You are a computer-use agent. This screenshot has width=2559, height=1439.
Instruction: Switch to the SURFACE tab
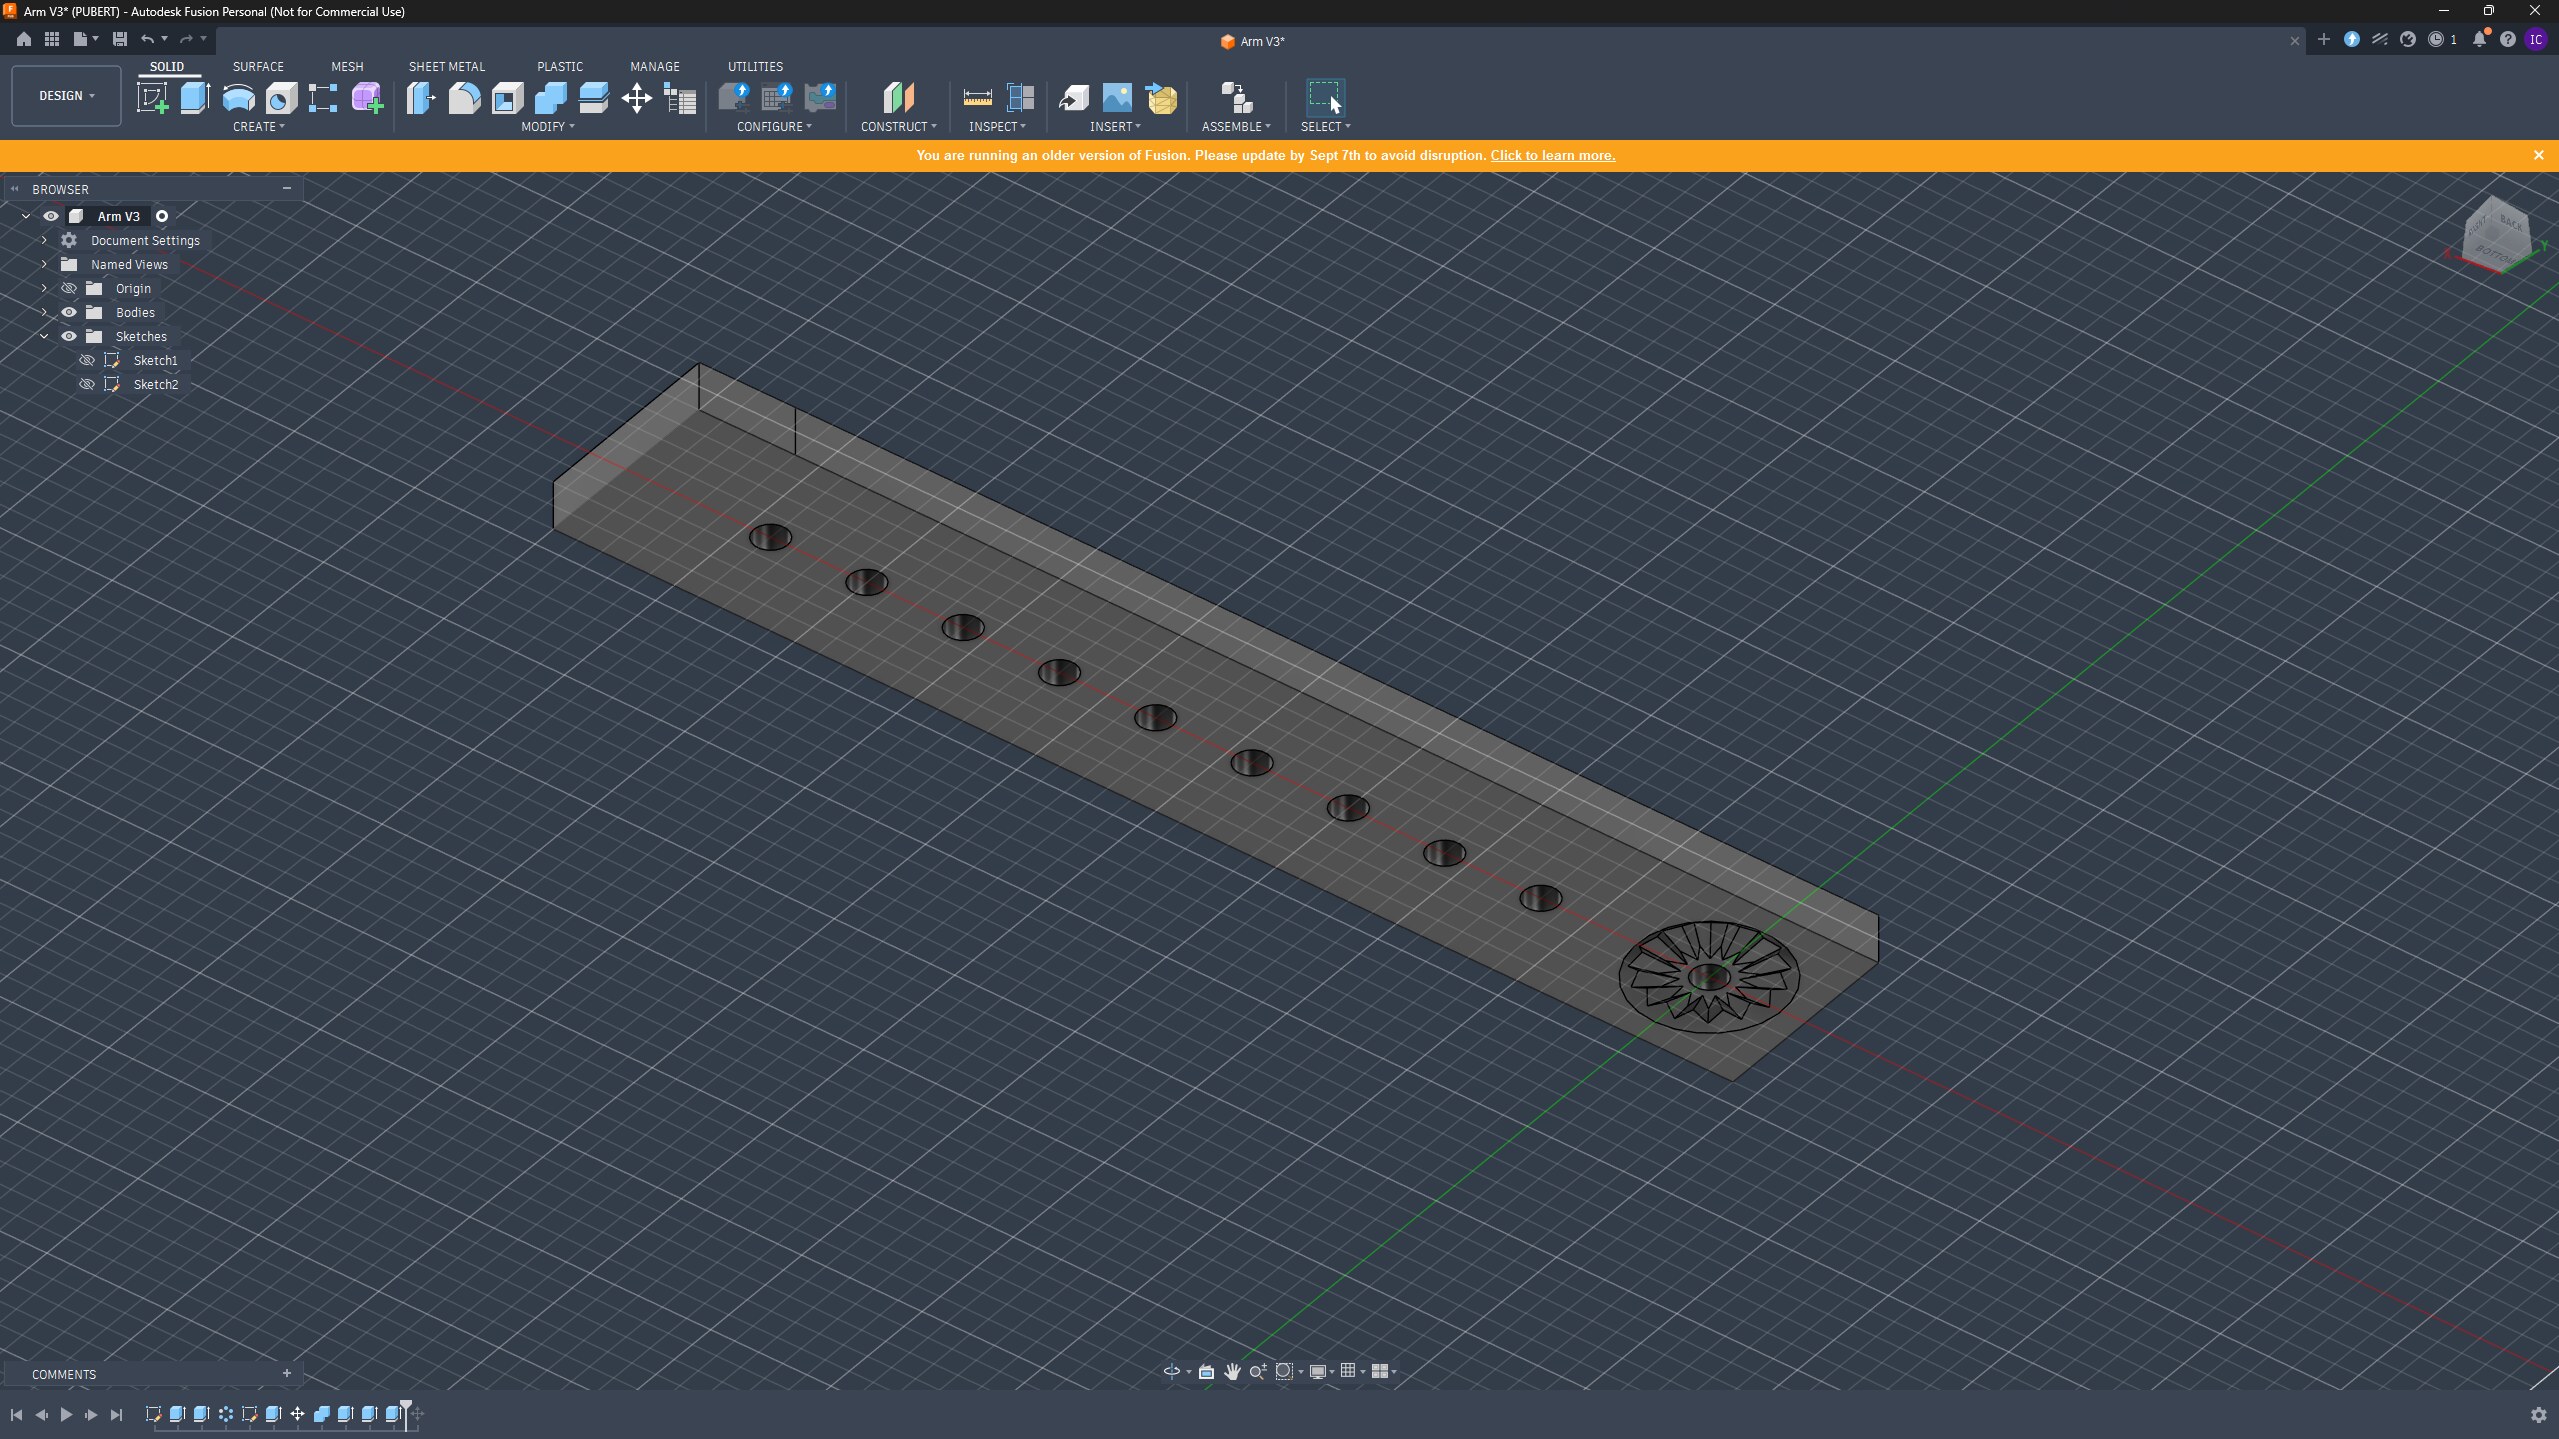[258, 66]
